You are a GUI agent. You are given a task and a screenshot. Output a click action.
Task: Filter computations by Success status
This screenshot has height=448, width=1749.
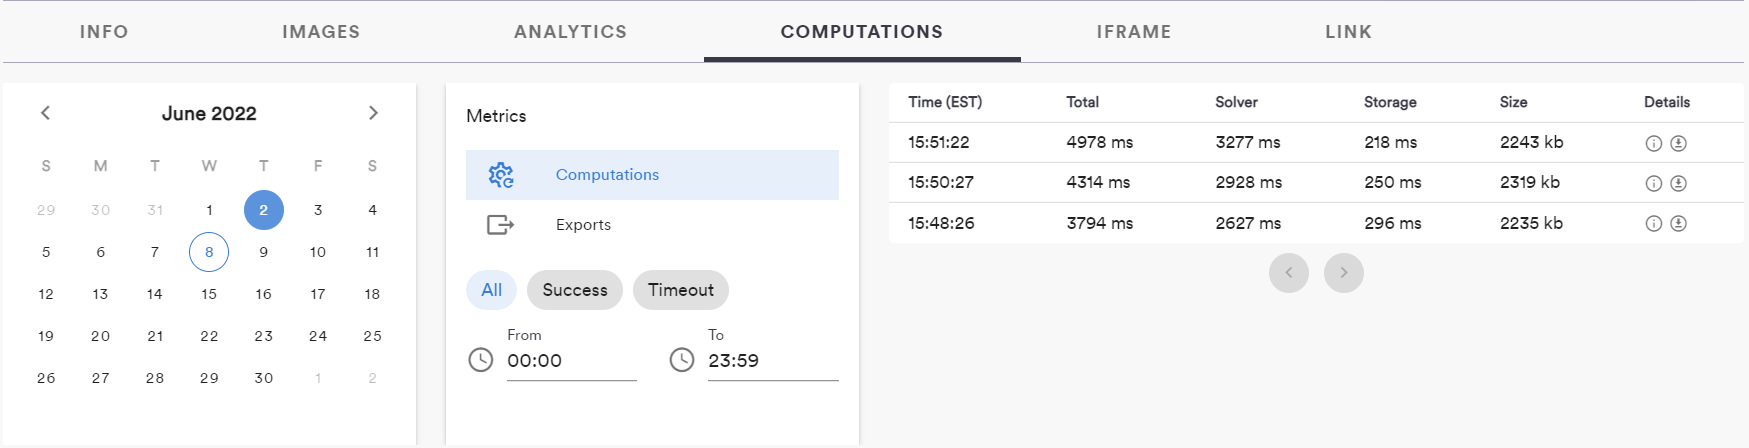pos(575,290)
